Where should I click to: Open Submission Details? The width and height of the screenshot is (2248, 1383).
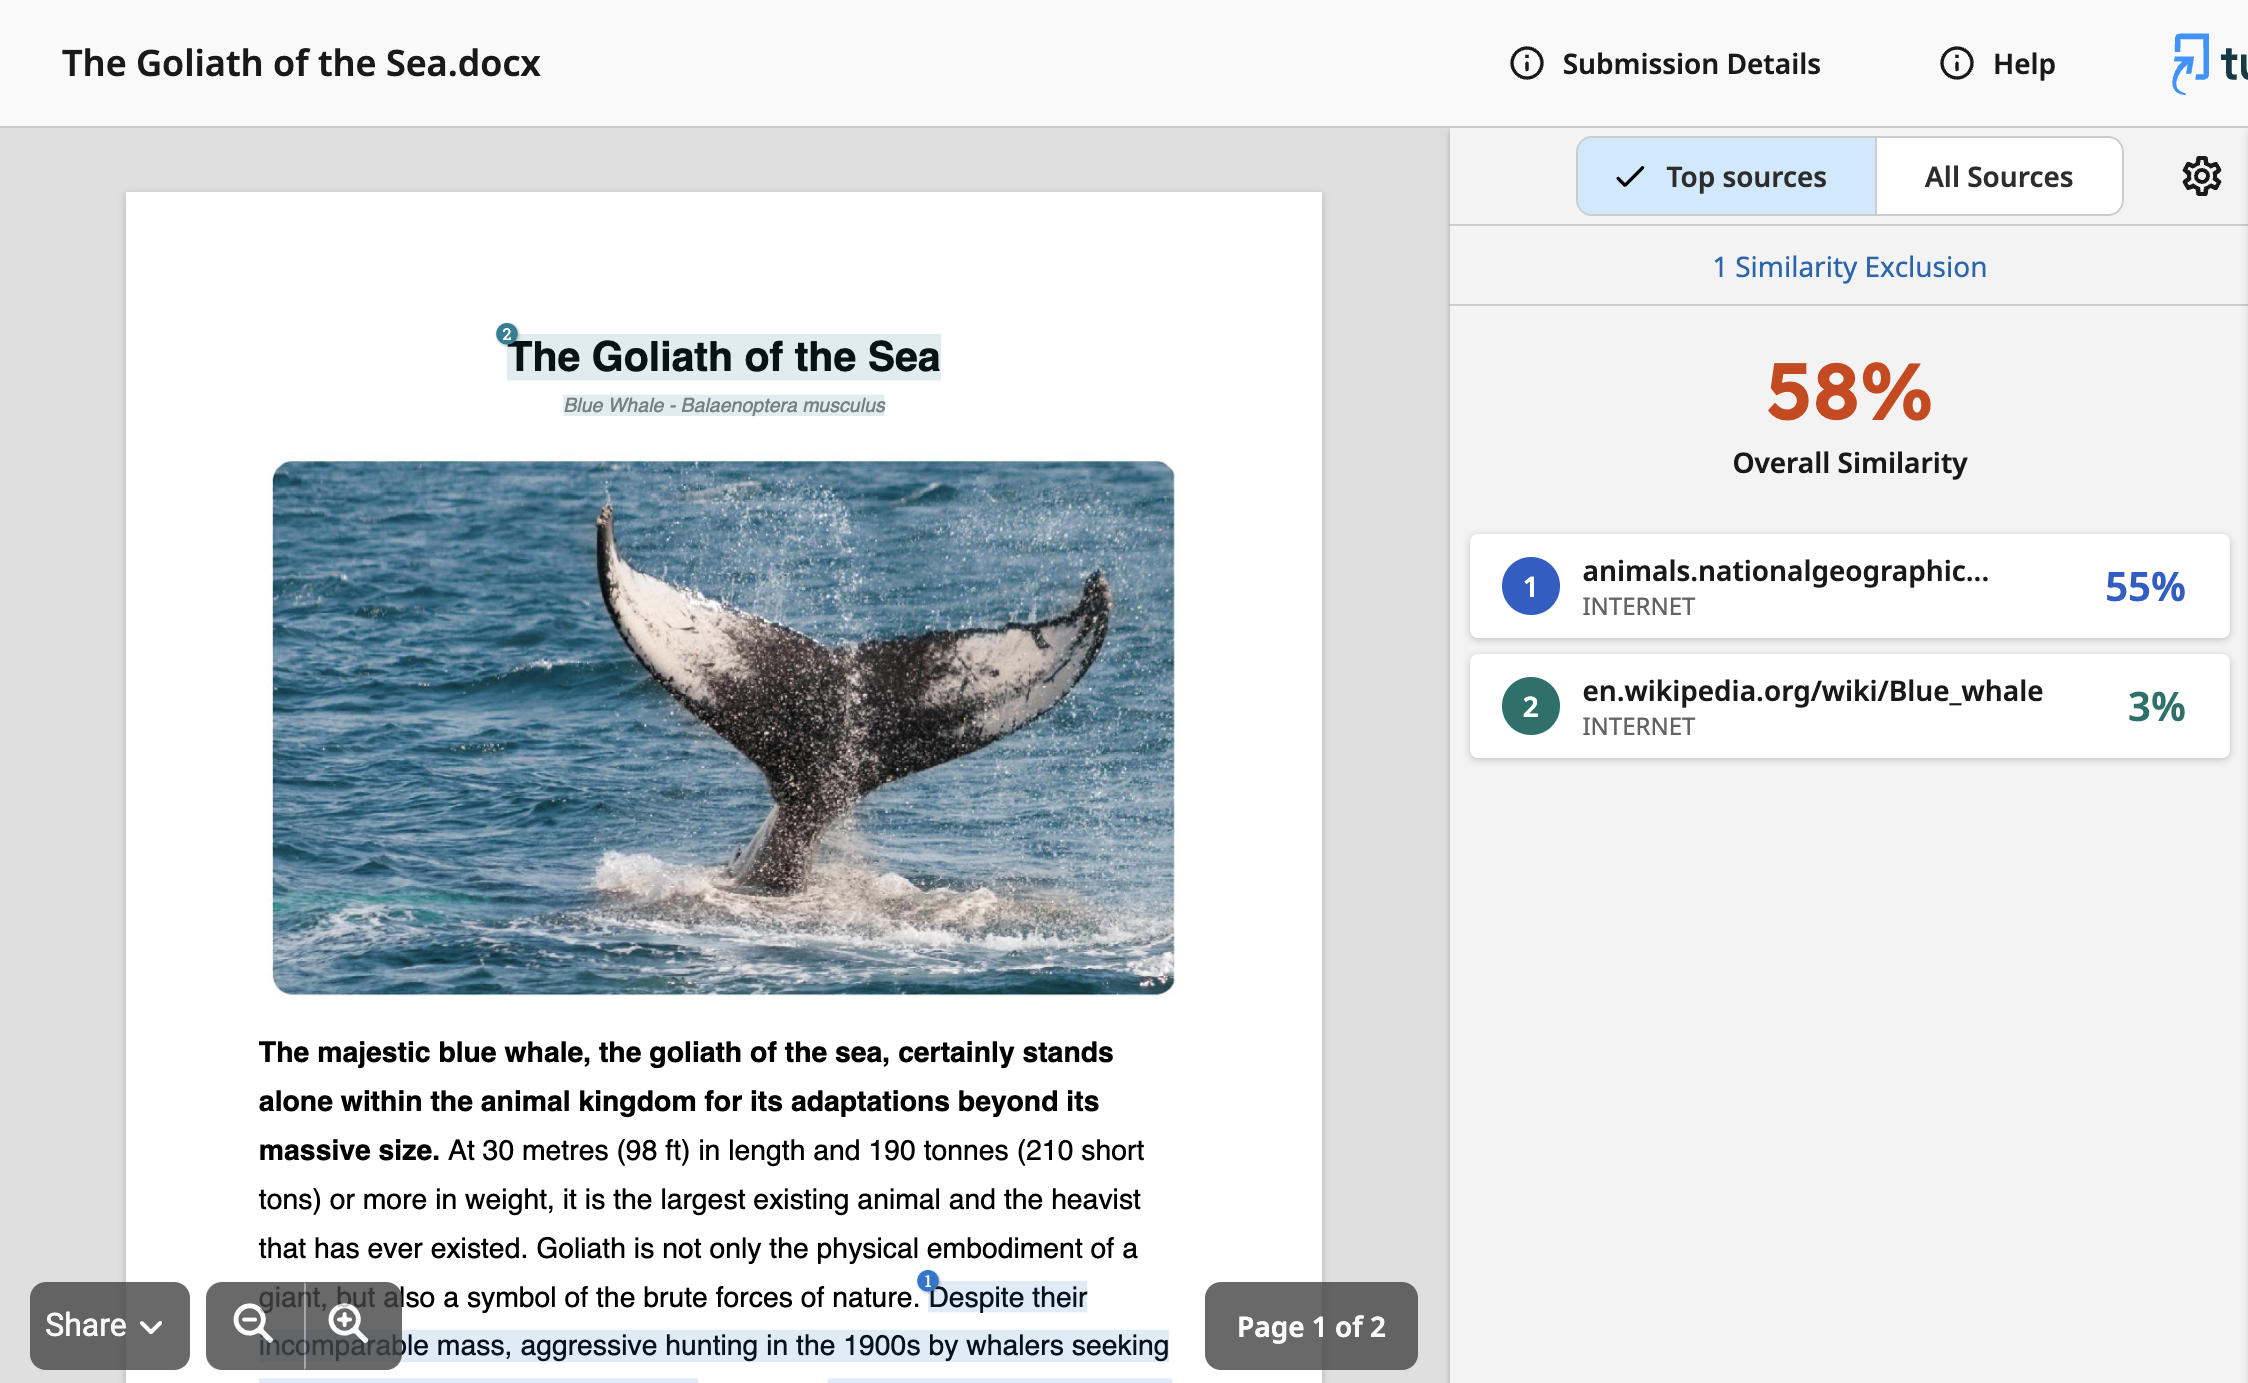[x=1664, y=63]
